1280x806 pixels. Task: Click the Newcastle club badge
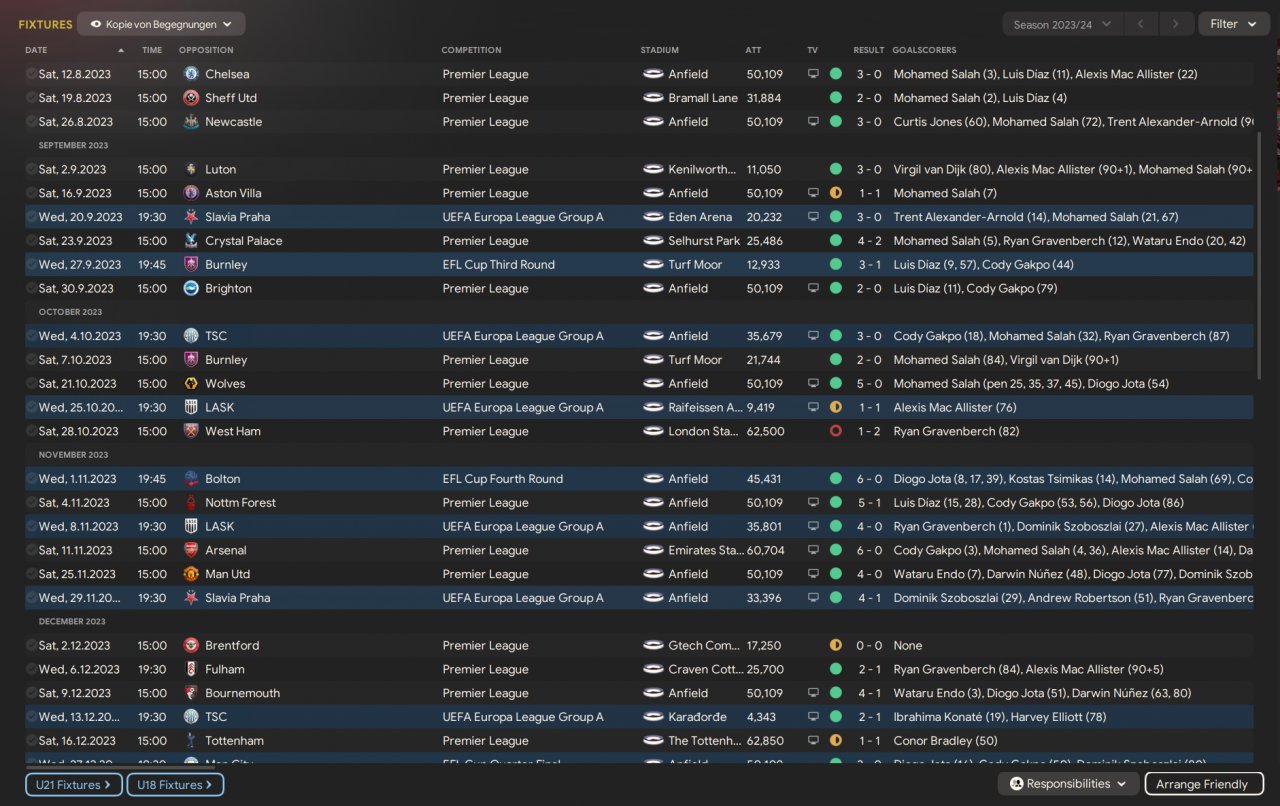tap(191, 122)
